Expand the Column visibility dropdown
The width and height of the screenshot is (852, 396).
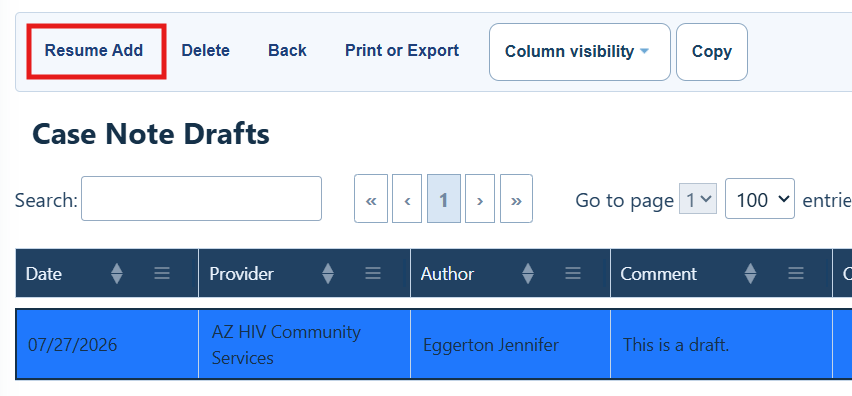(580, 52)
